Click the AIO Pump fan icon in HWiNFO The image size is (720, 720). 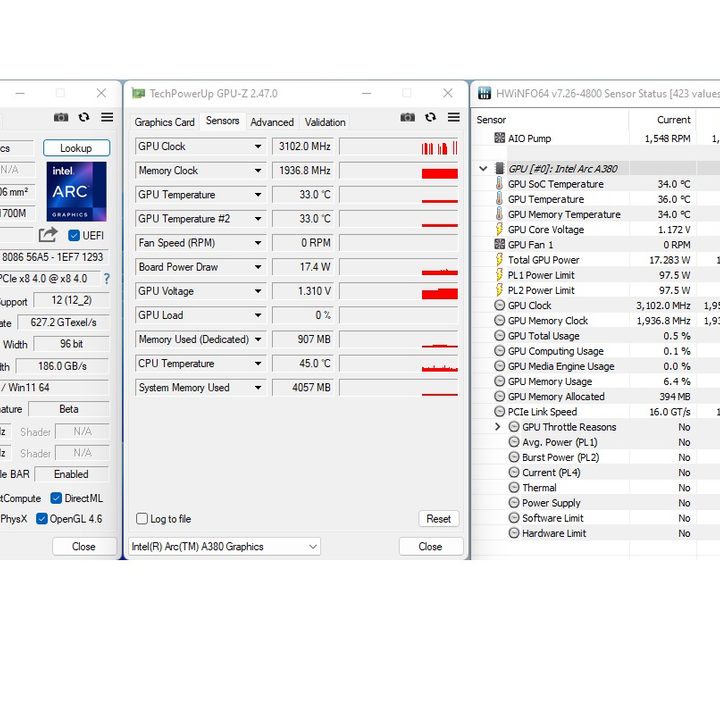(x=499, y=138)
